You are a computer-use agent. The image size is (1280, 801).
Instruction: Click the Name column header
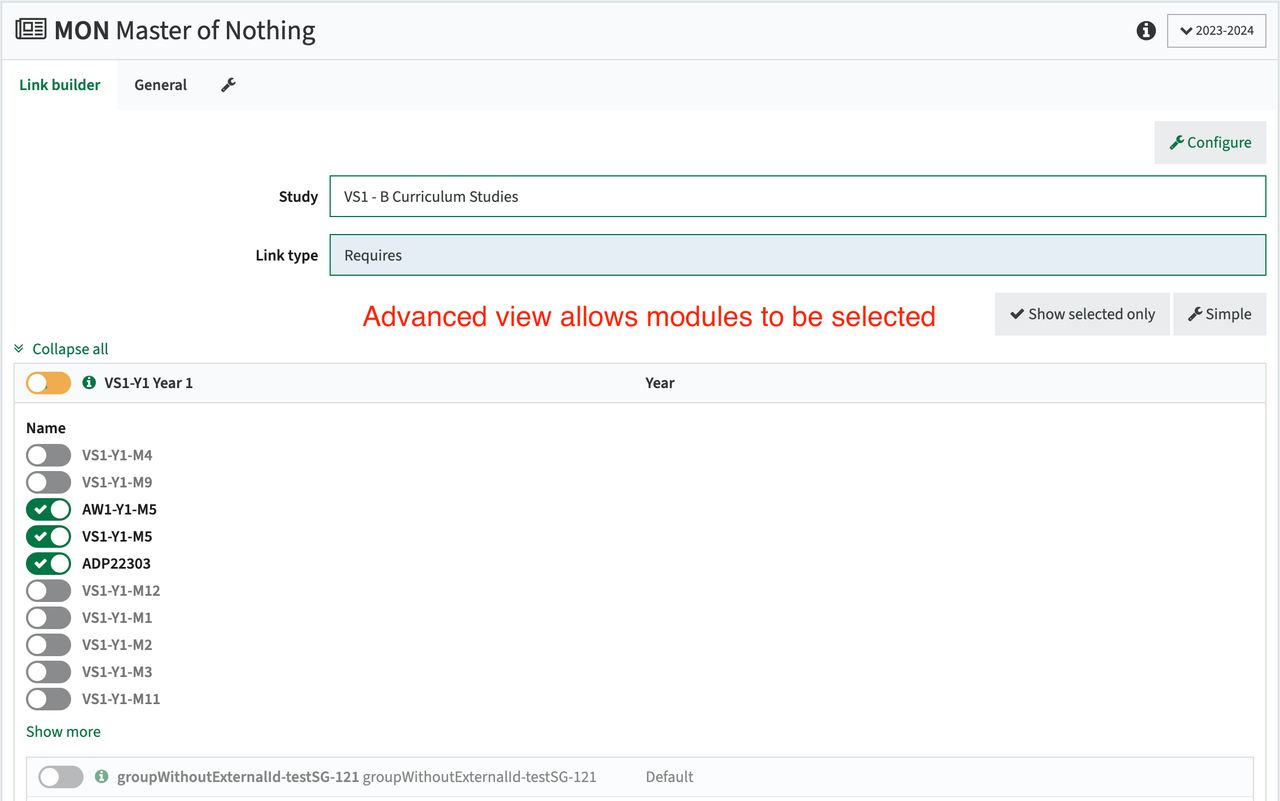pos(46,427)
